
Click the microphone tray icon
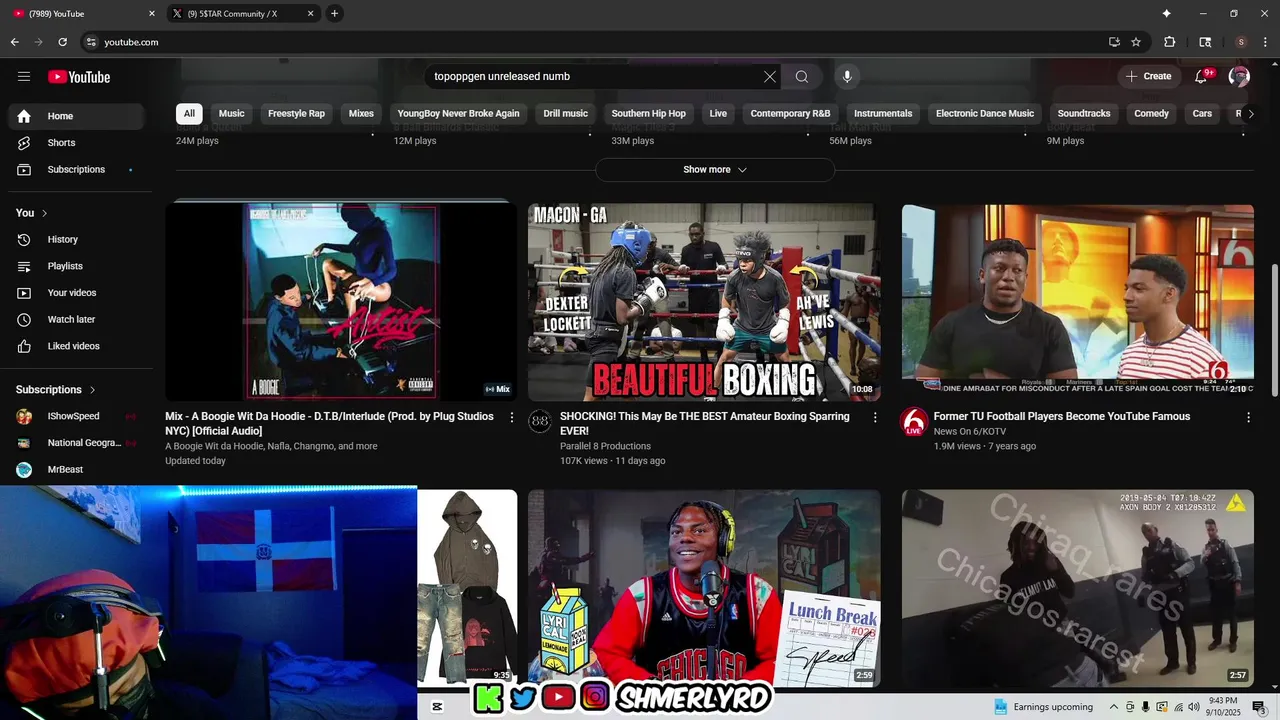(1145, 707)
